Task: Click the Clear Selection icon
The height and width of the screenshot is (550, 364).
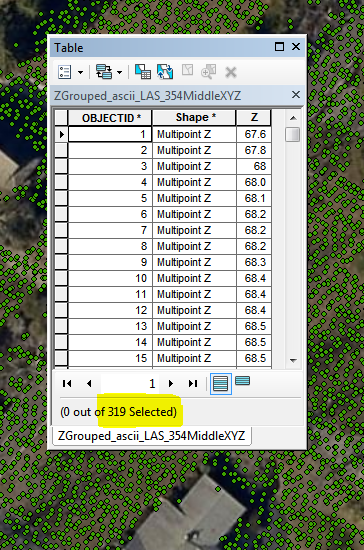Action: tap(187, 70)
